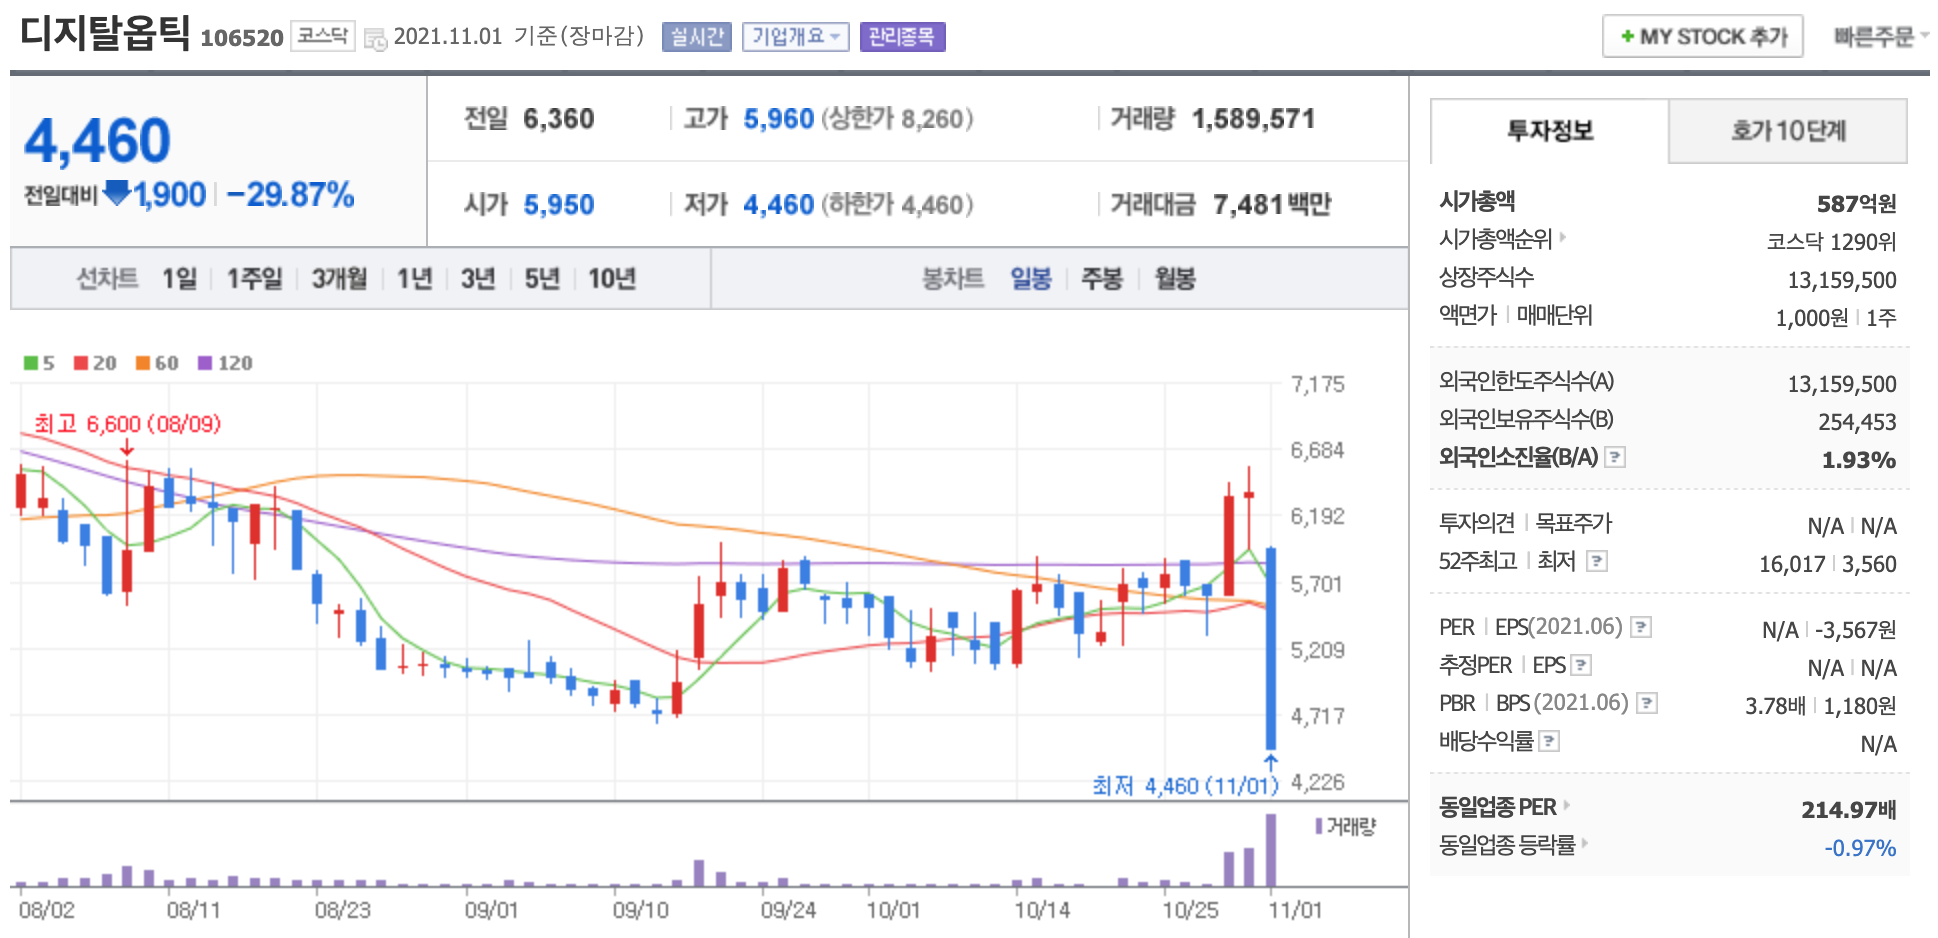This screenshot has height=938, width=1938.
Task: Click the 목표주가 label link
Action: (1574, 523)
